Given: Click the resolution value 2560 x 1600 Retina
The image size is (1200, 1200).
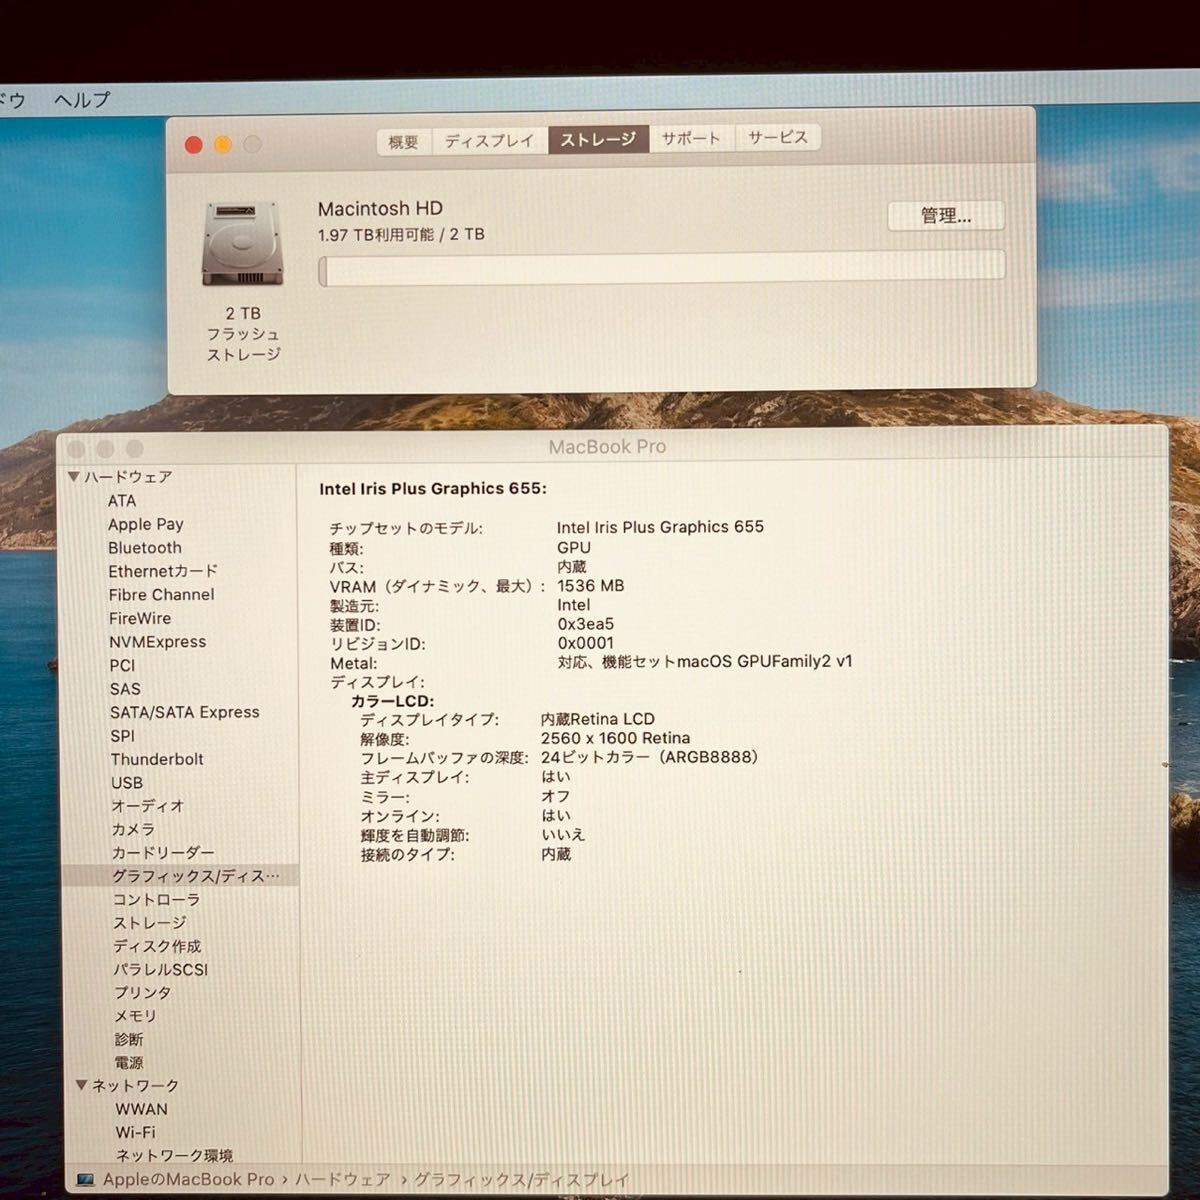Looking at the screenshot, I should click(615, 738).
